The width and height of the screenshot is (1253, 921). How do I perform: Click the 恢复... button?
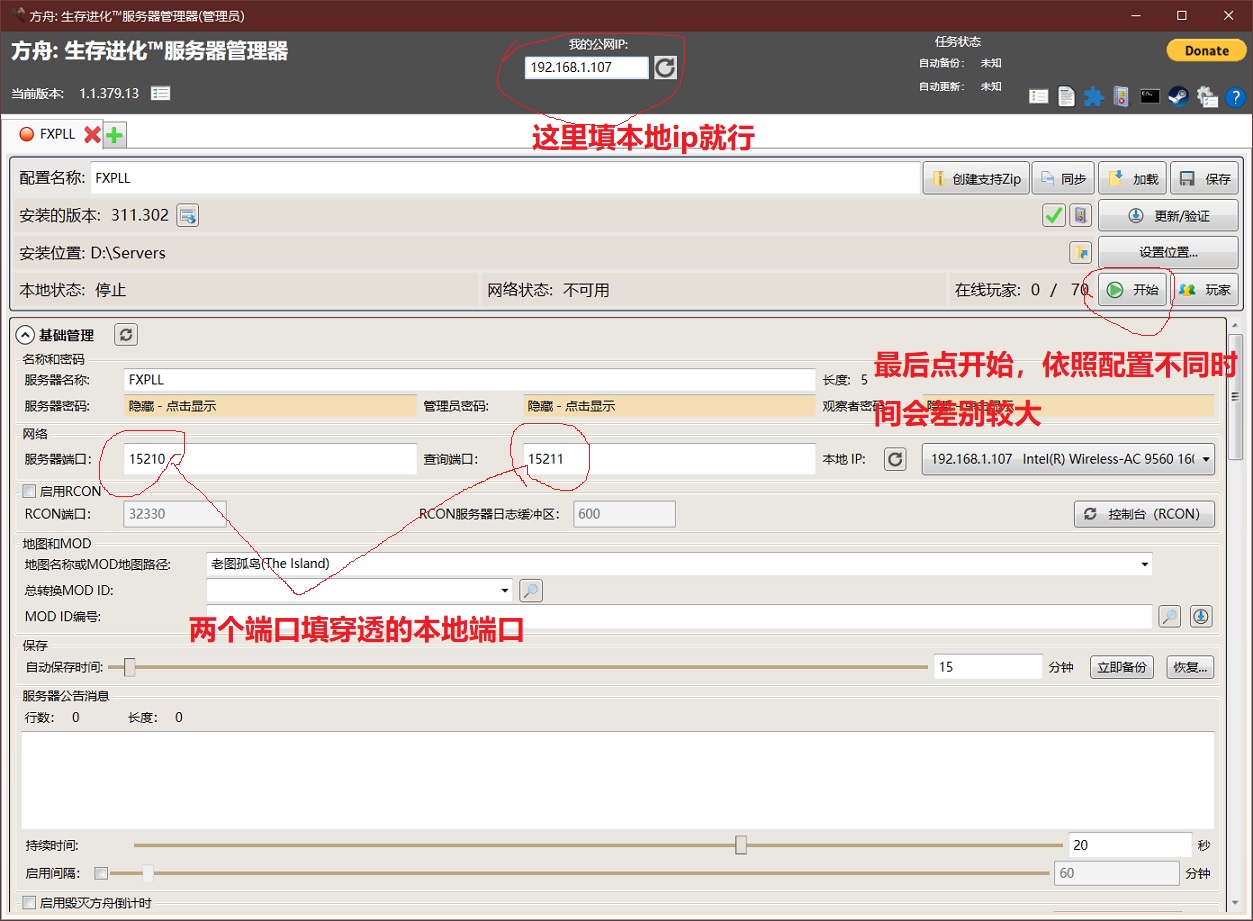[1191, 667]
